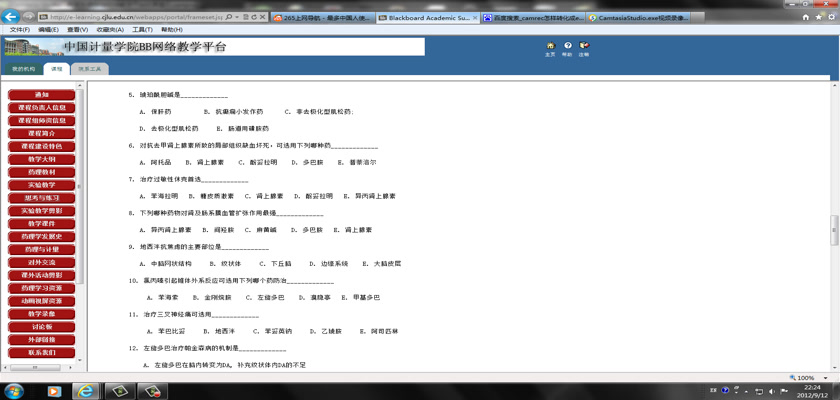840x400 pixels.
Task: Click the network tray icon
Action: (x=760, y=391)
